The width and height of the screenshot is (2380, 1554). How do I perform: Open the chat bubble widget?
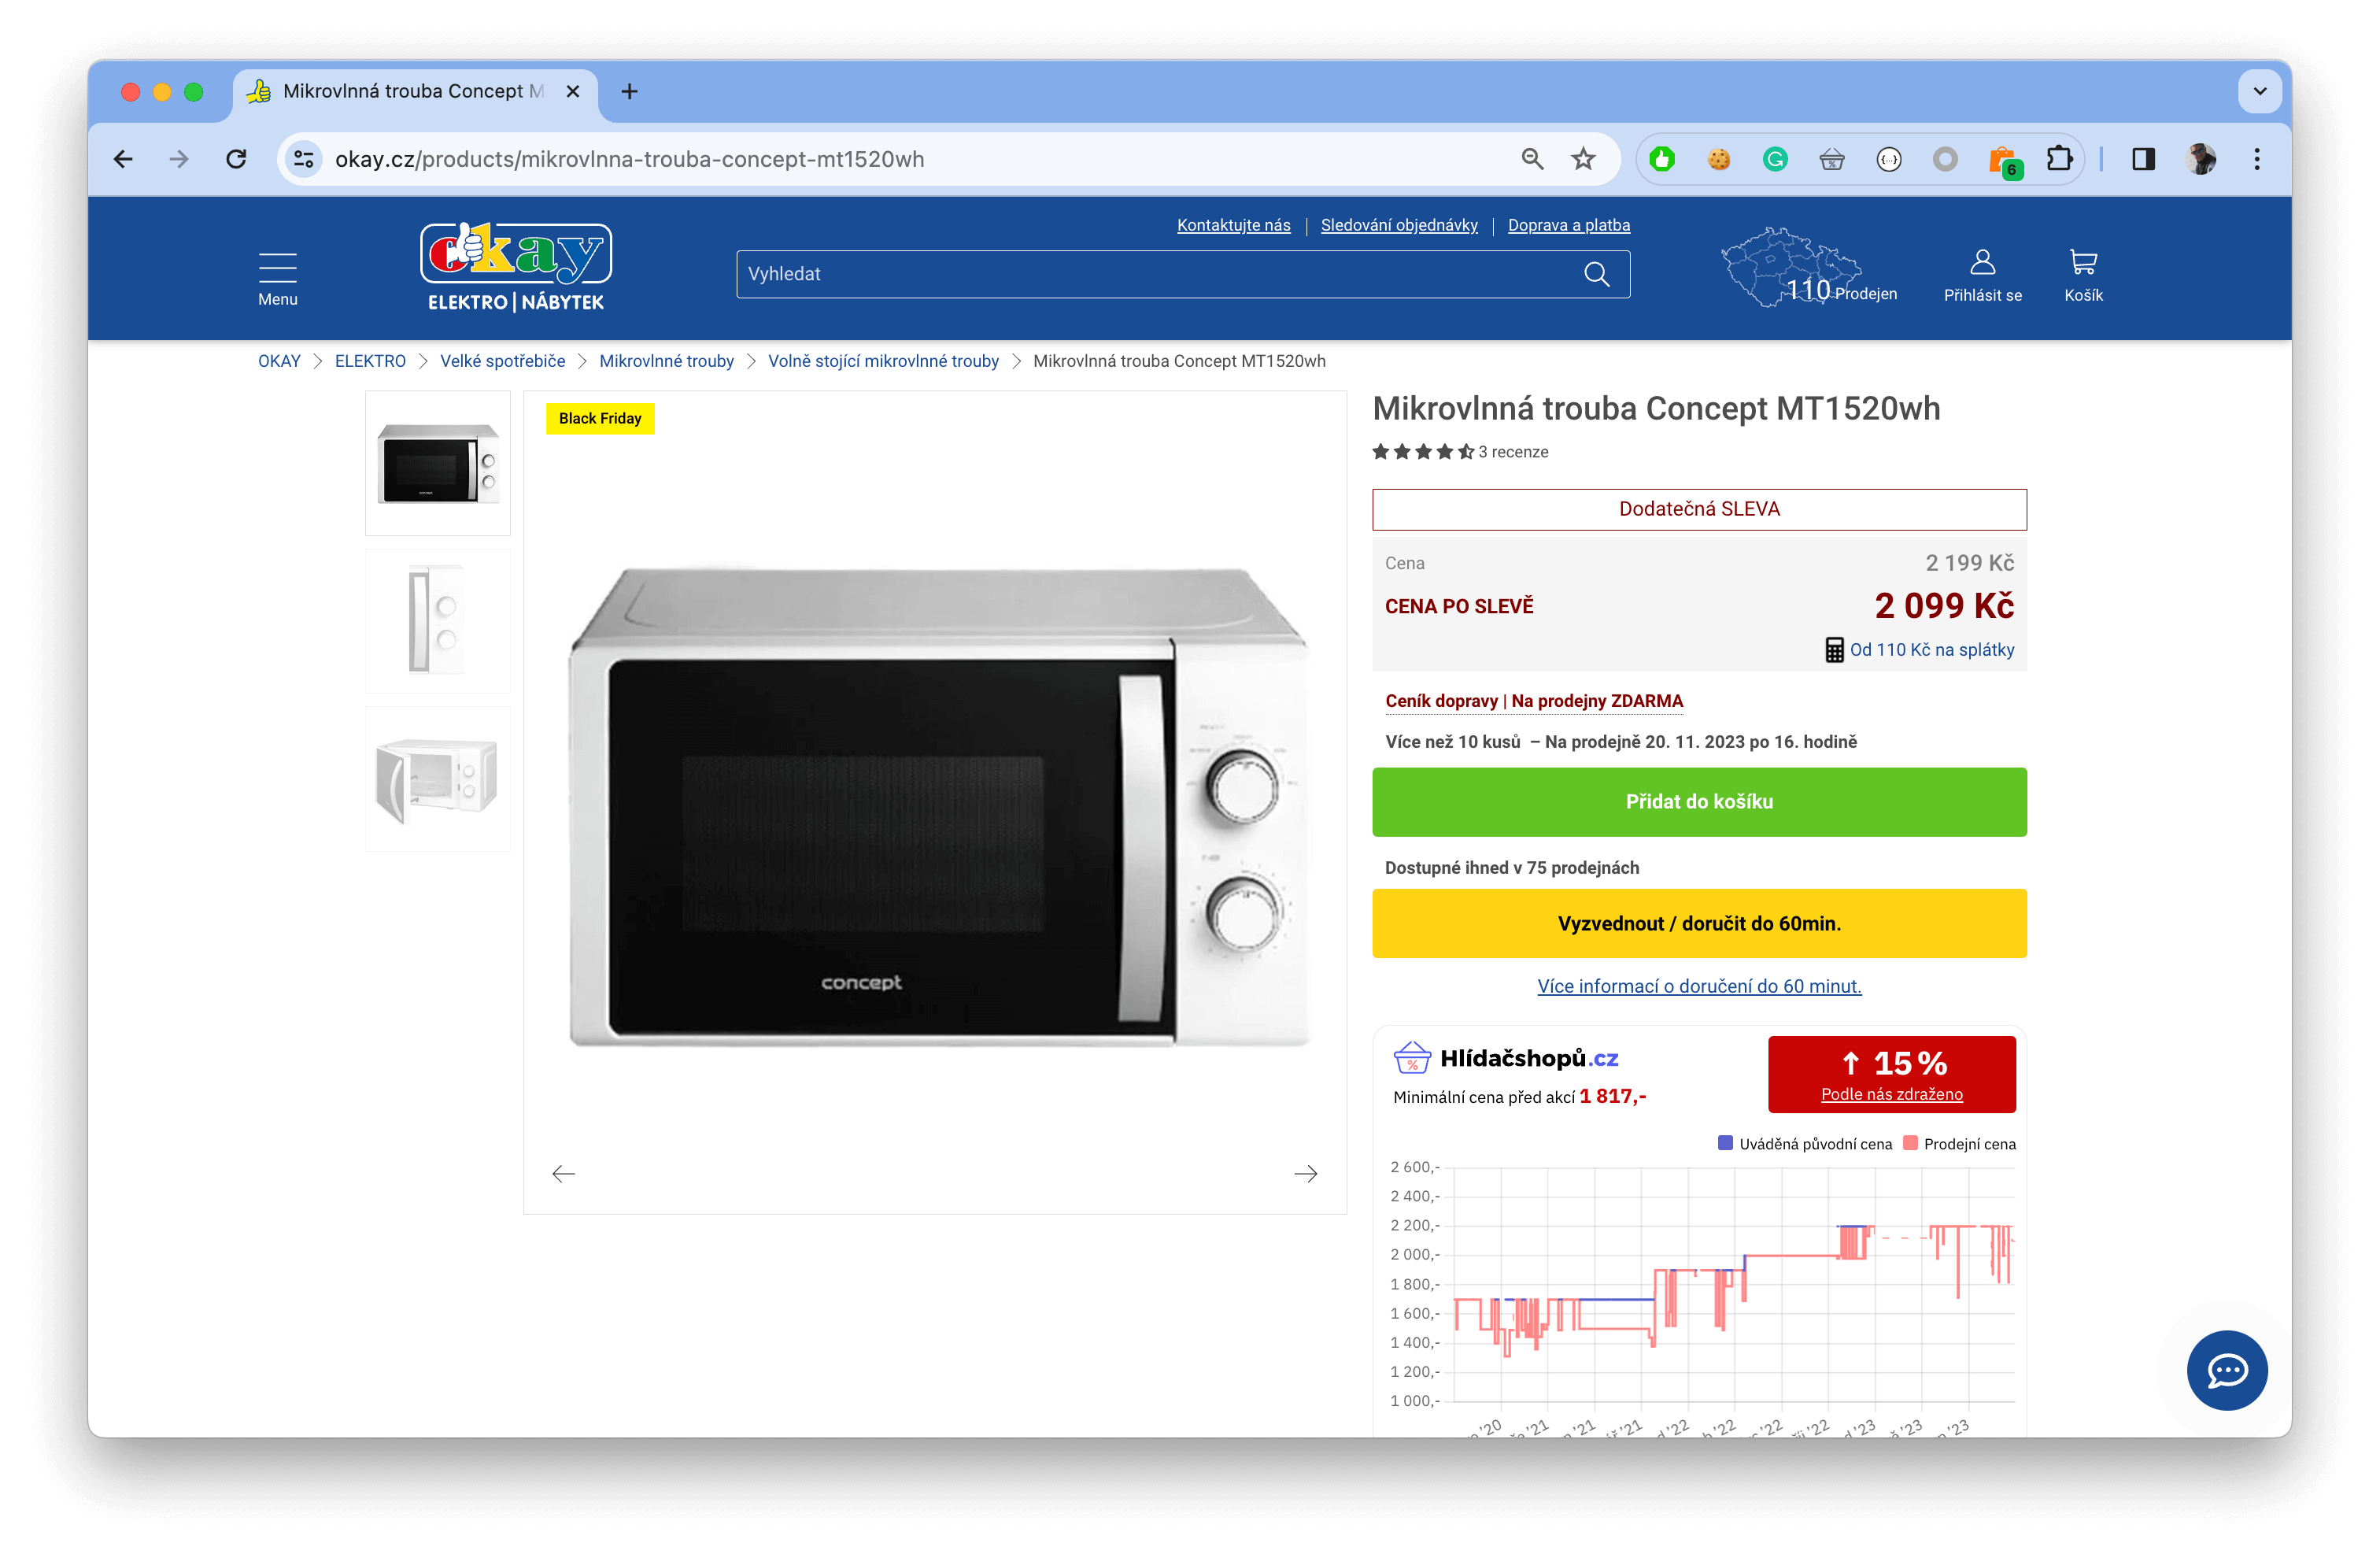coord(2227,1371)
